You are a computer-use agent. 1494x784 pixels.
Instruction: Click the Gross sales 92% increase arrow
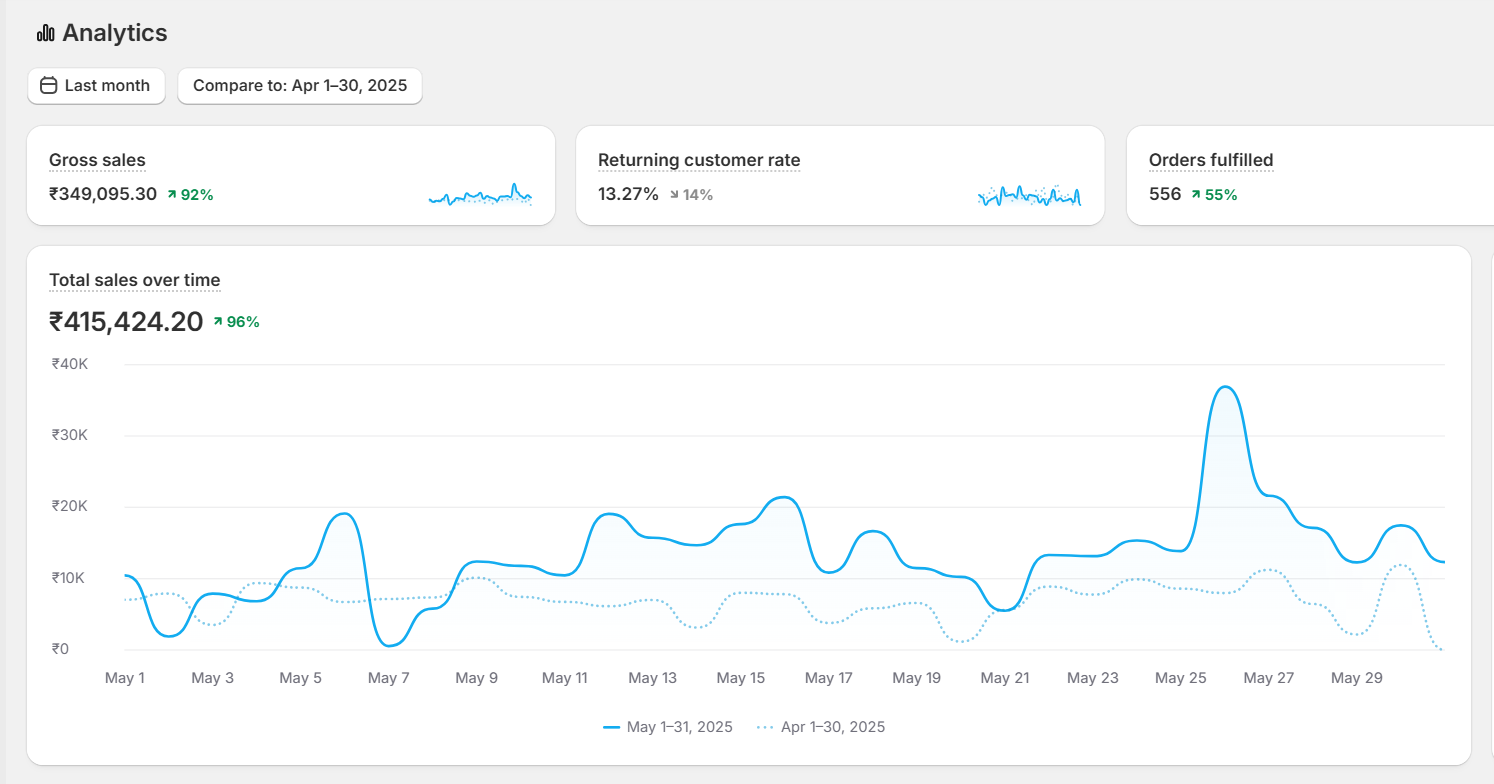point(172,195)
